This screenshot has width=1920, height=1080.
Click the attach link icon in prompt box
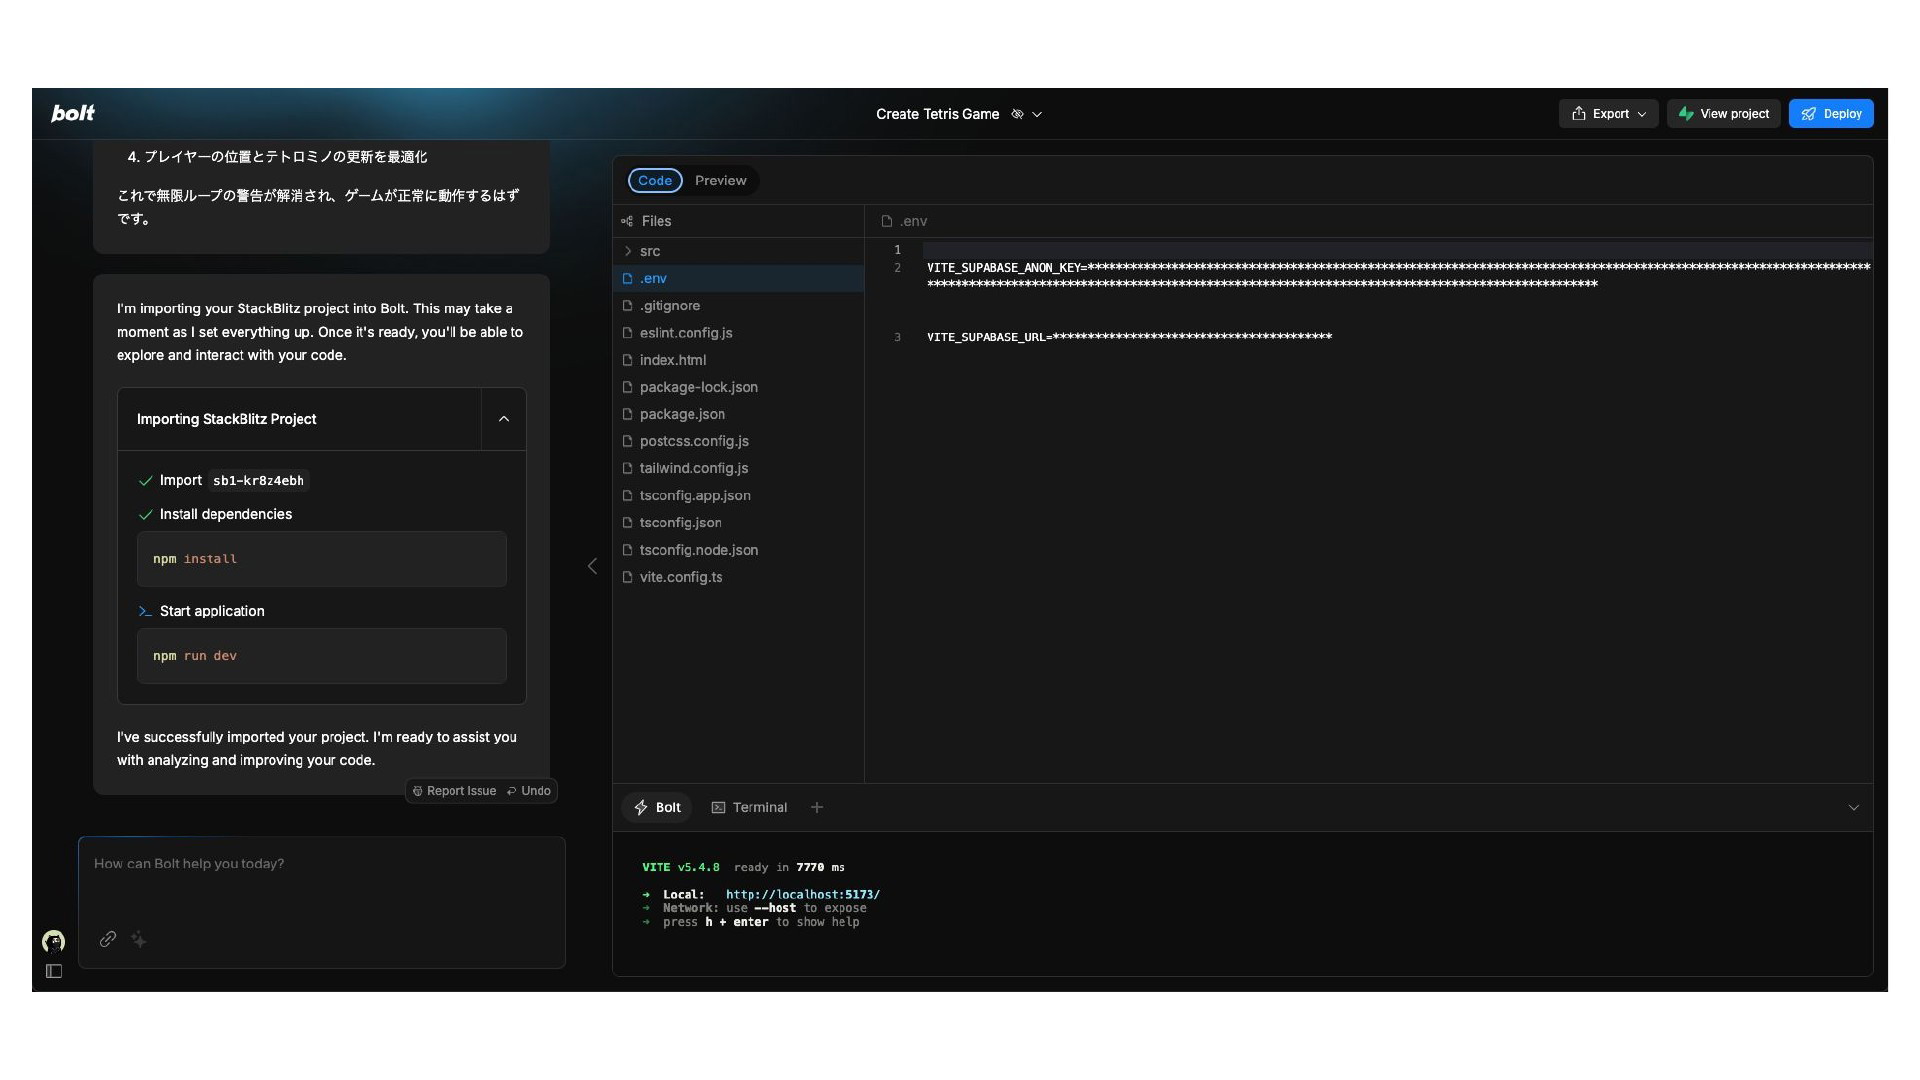tap(108, 939)
